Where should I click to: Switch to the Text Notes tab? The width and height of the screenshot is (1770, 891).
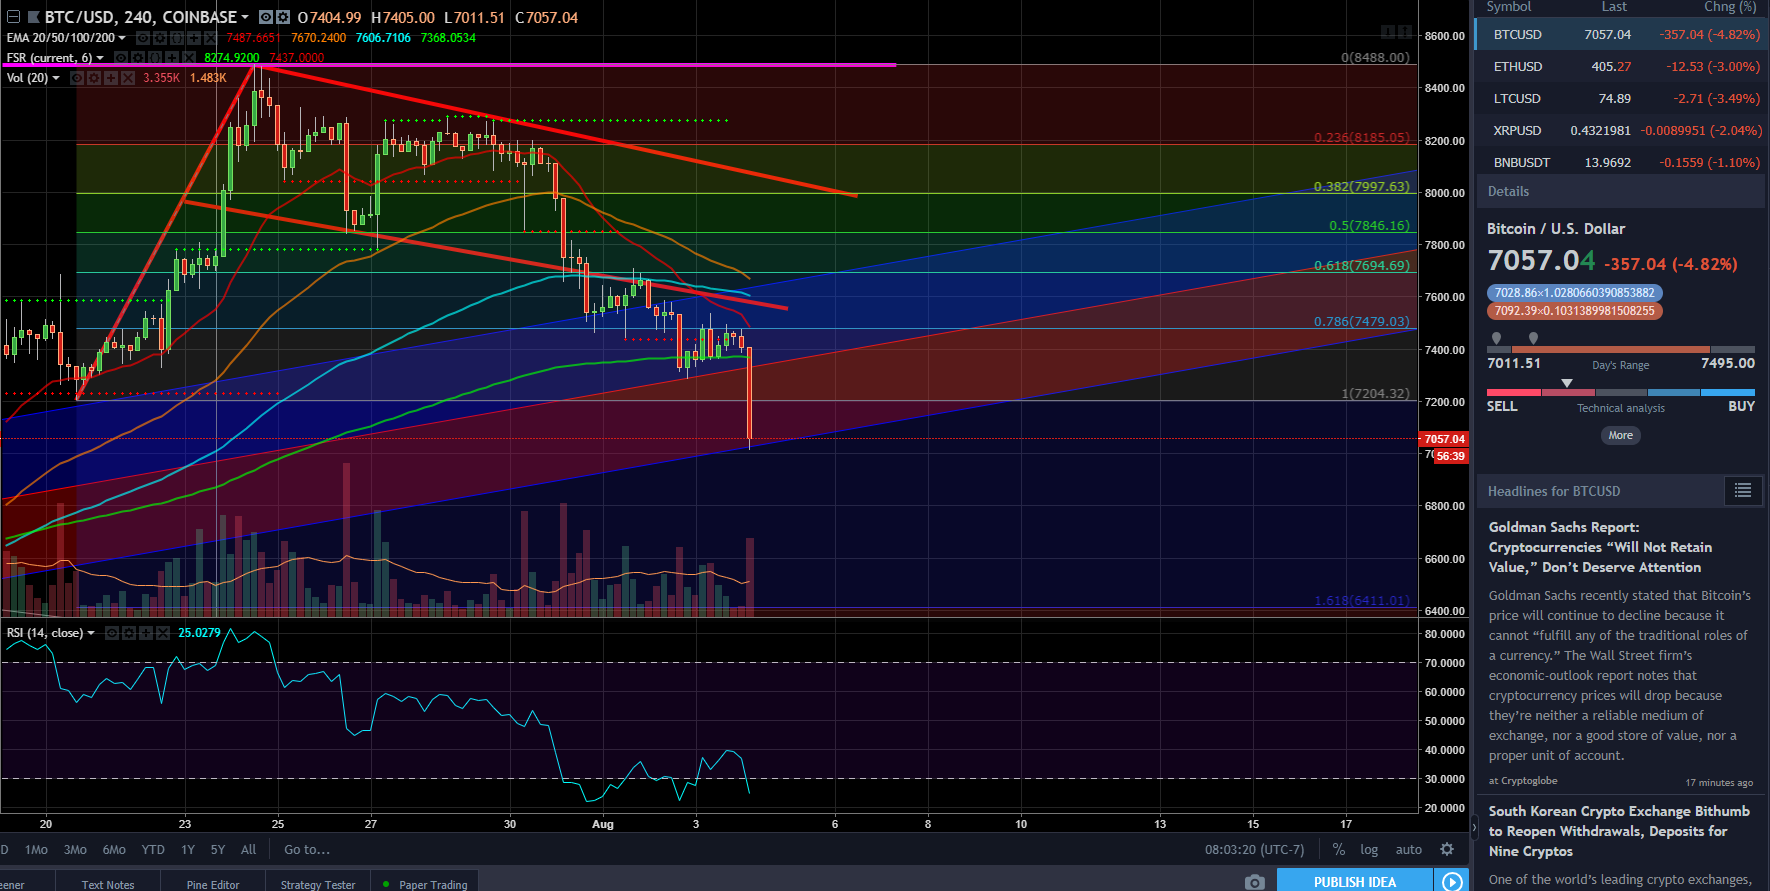click(108, 884)
